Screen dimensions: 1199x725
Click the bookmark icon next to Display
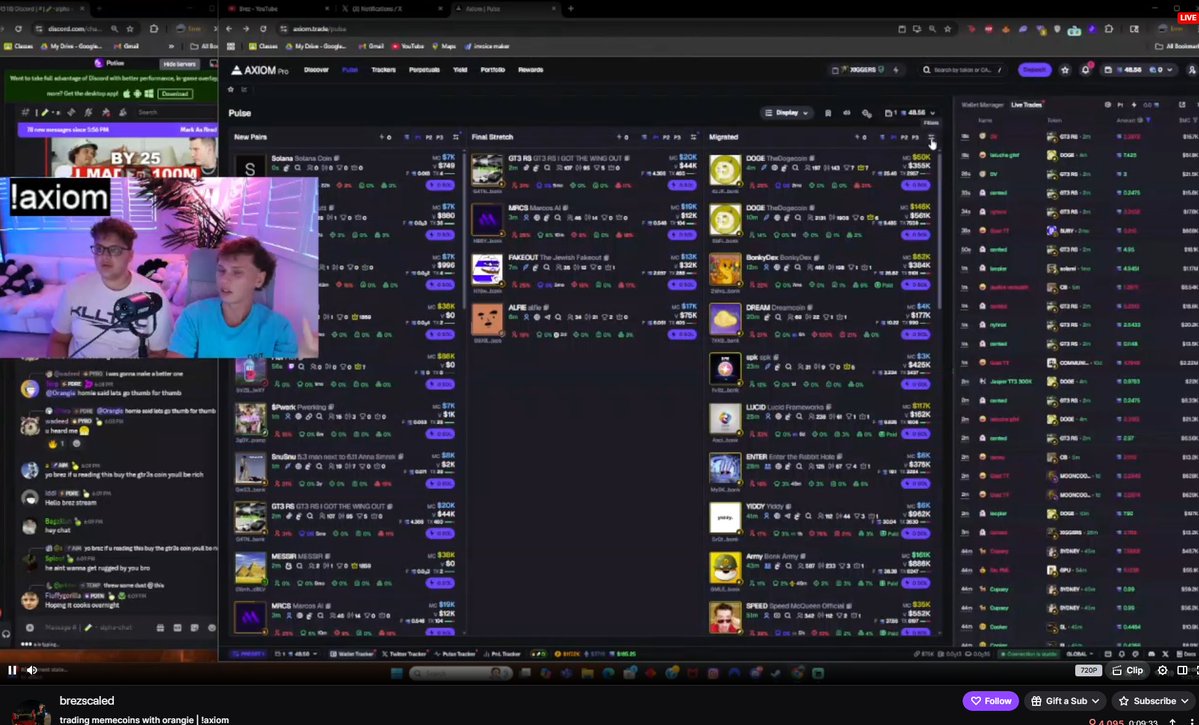[828, 113]
